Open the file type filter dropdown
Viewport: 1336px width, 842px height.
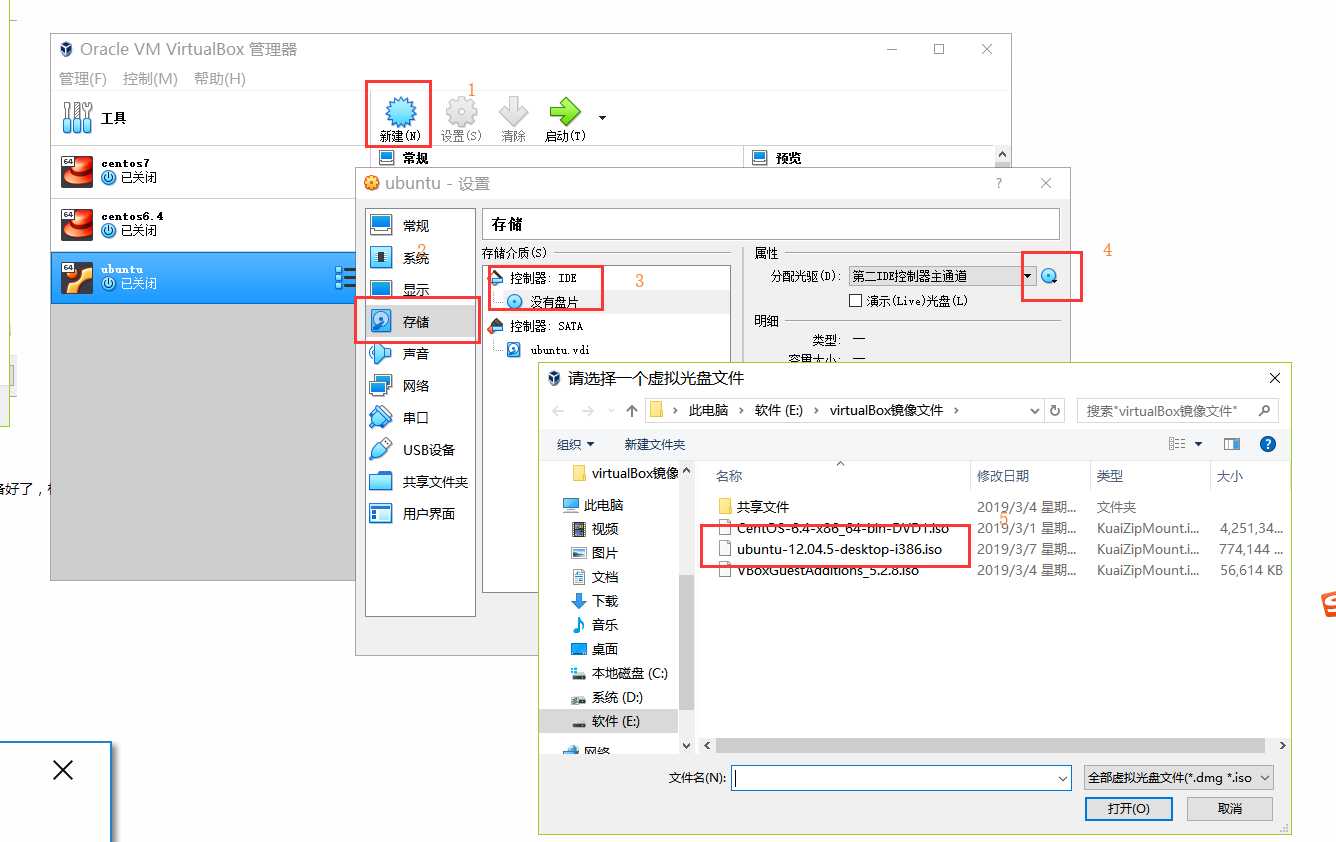[x=1179, y=778]
